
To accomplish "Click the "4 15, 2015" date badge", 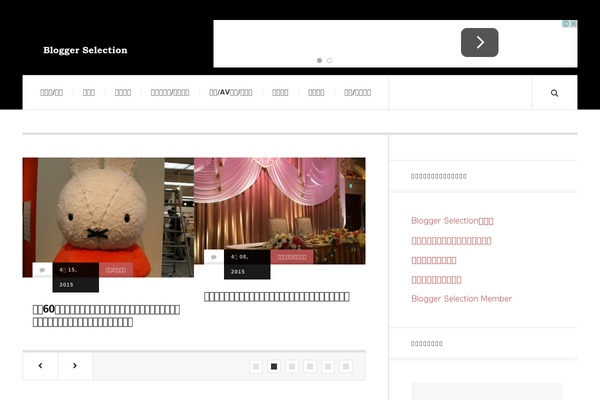I will pos(76,278).
